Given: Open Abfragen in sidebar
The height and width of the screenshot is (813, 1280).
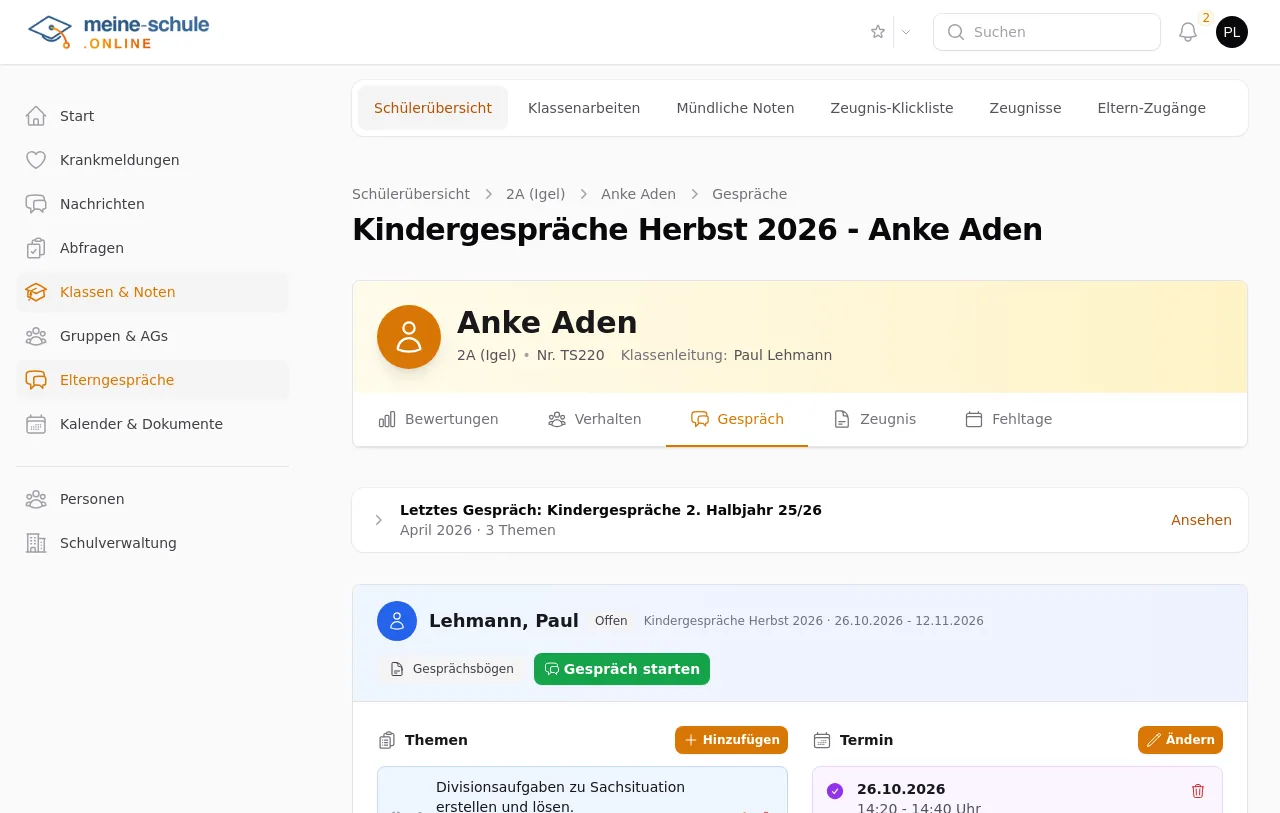Looking at the screenshot, I should point(152,248).
